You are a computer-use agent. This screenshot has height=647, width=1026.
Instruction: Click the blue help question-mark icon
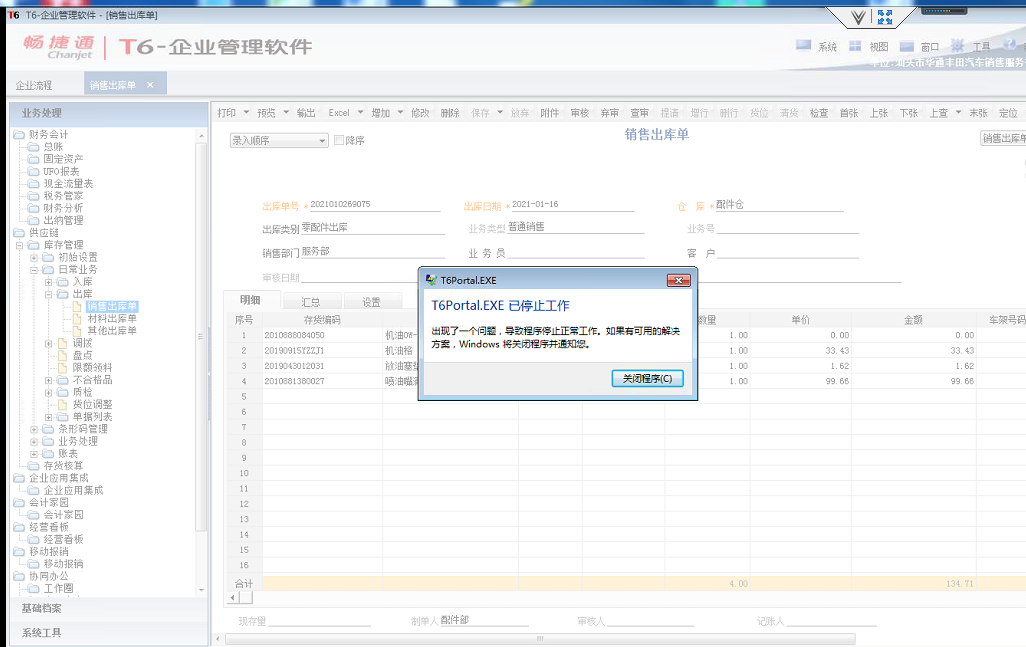(x=1010, y=44)
